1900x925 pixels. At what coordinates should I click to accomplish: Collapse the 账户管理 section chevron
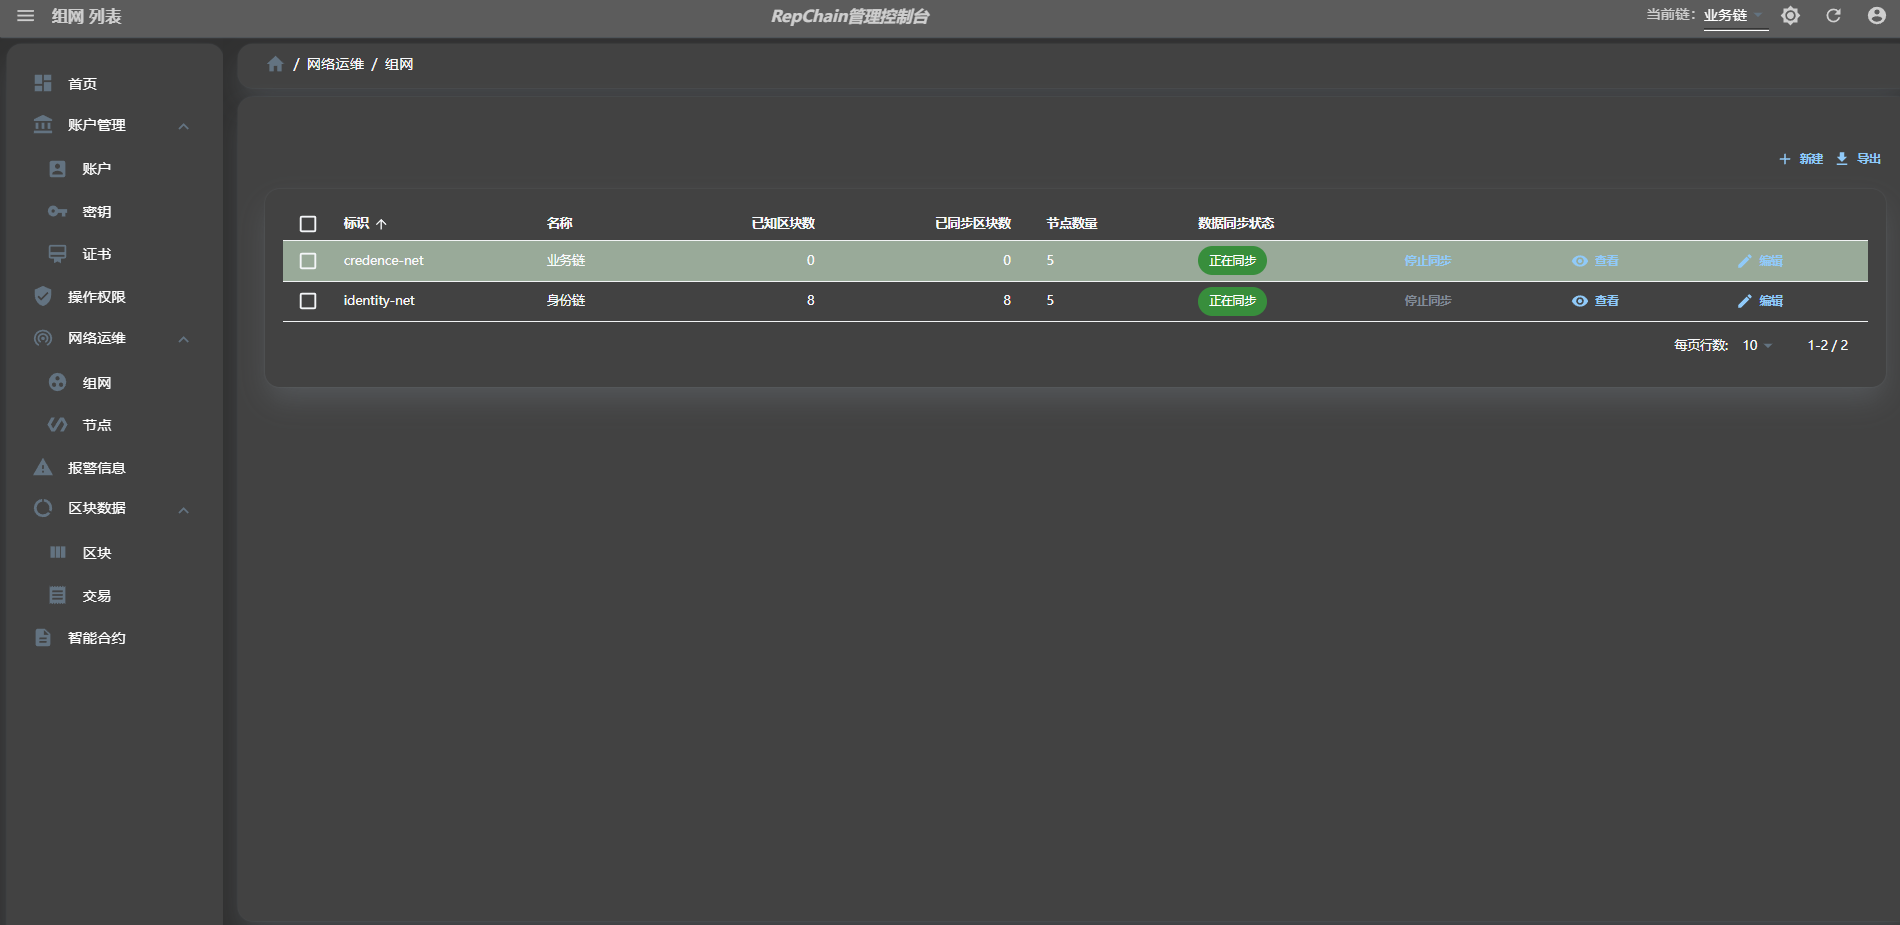[x=184, y=126]
